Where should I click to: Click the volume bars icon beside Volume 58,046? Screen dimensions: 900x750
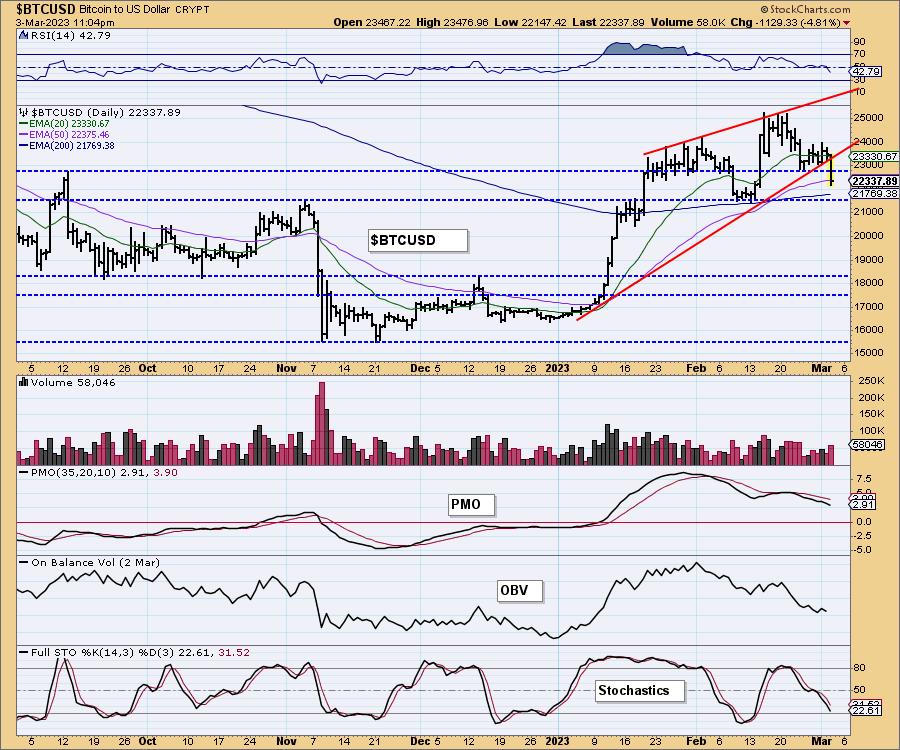click(24, 382)
